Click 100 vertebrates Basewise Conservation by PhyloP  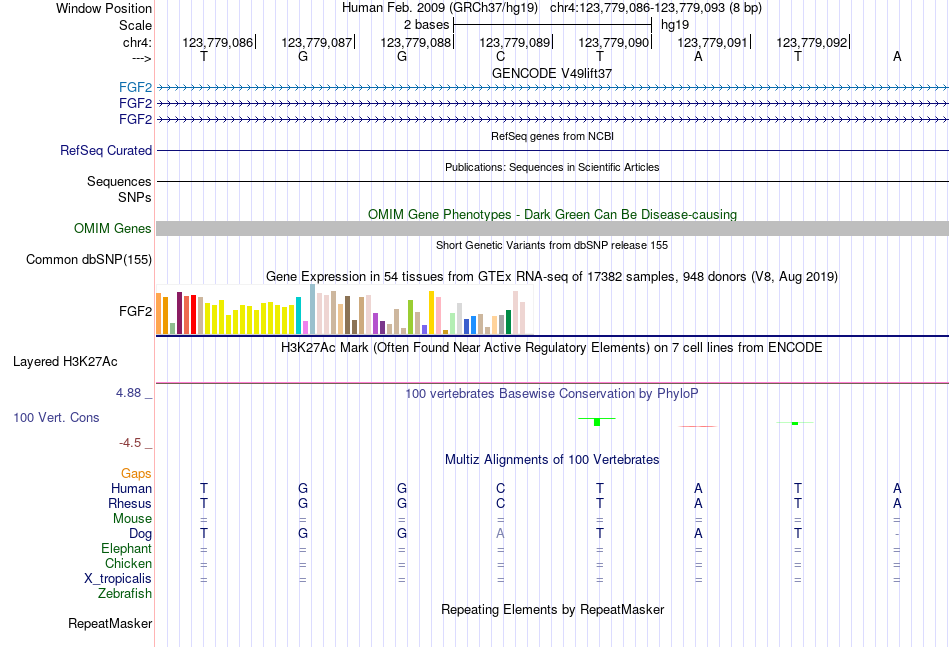[x=552, y=394]
